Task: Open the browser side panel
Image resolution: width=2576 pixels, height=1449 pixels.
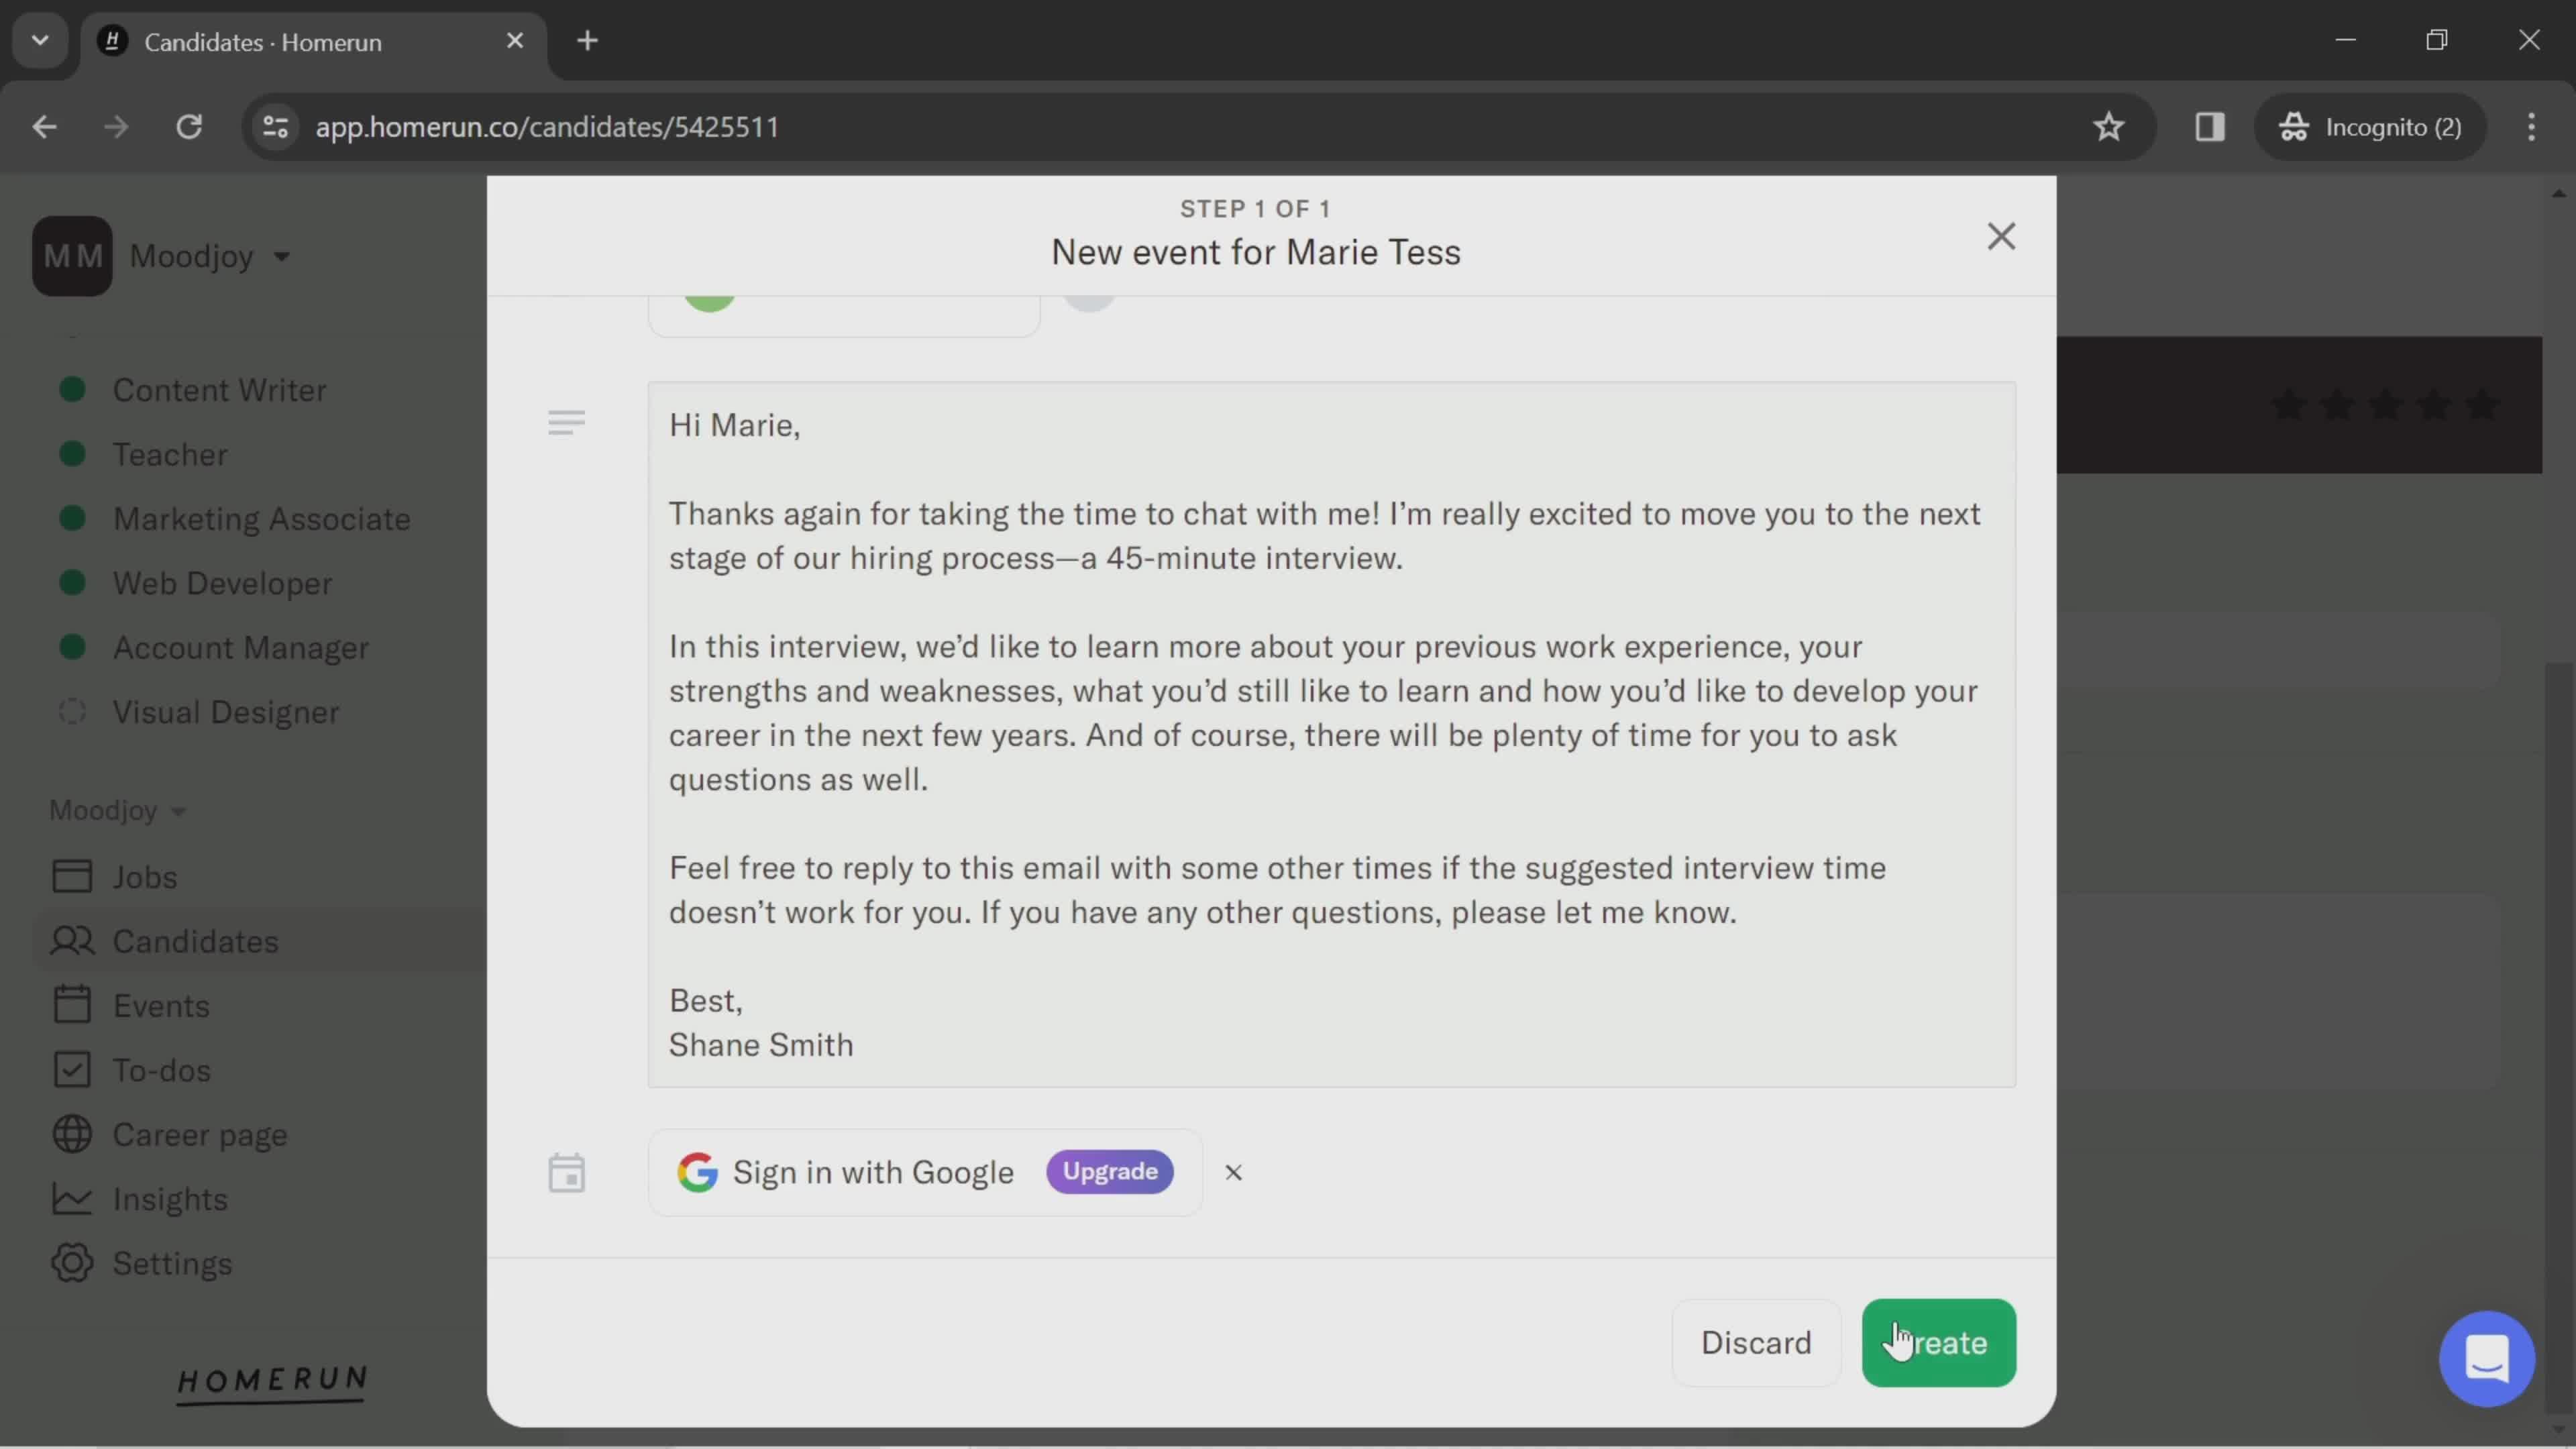Action: click(2209, 127)
